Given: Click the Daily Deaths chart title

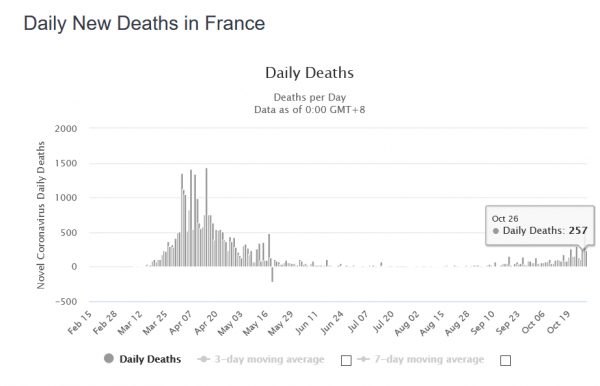Looking at the screenshot, I should 310,73.
